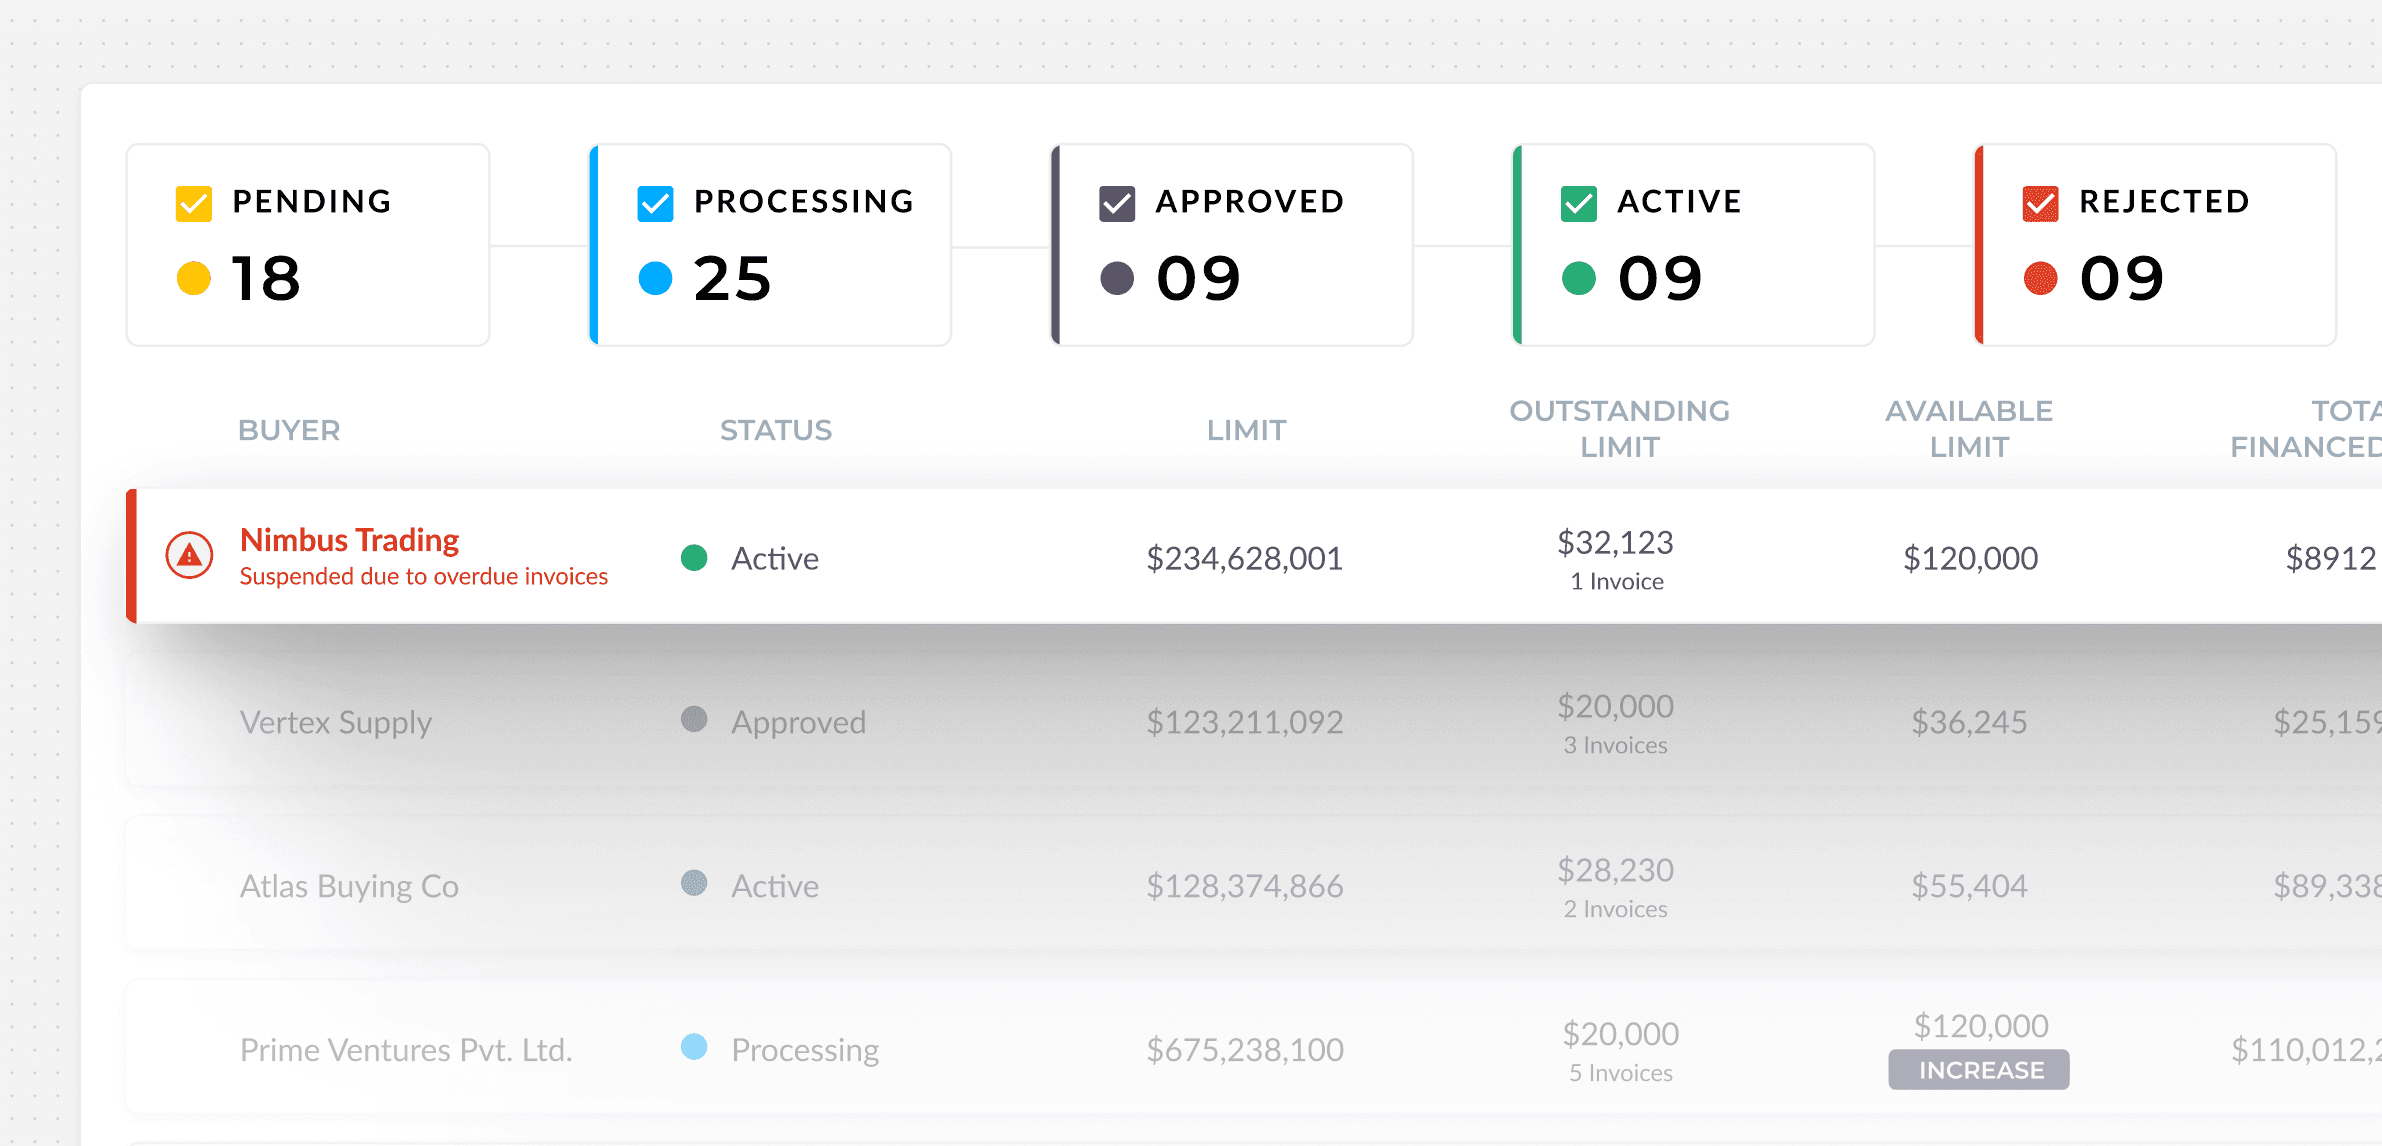
Task: Click the light blue Processing status dot
Action: [694, 1047]
